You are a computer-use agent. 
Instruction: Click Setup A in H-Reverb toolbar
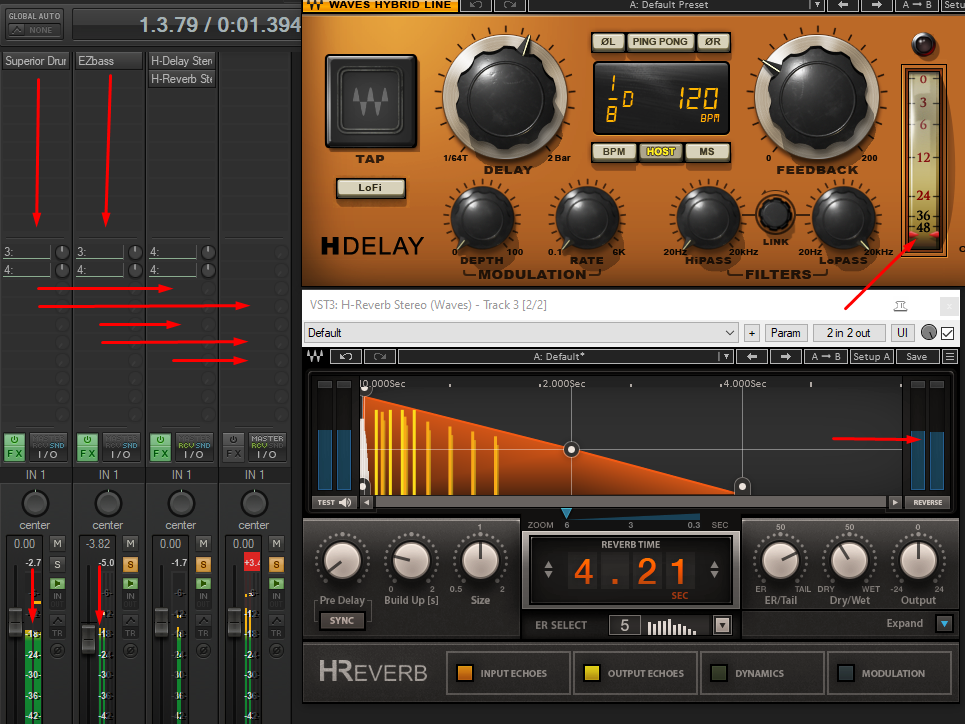pyautogui.click(x=871, y=356)
